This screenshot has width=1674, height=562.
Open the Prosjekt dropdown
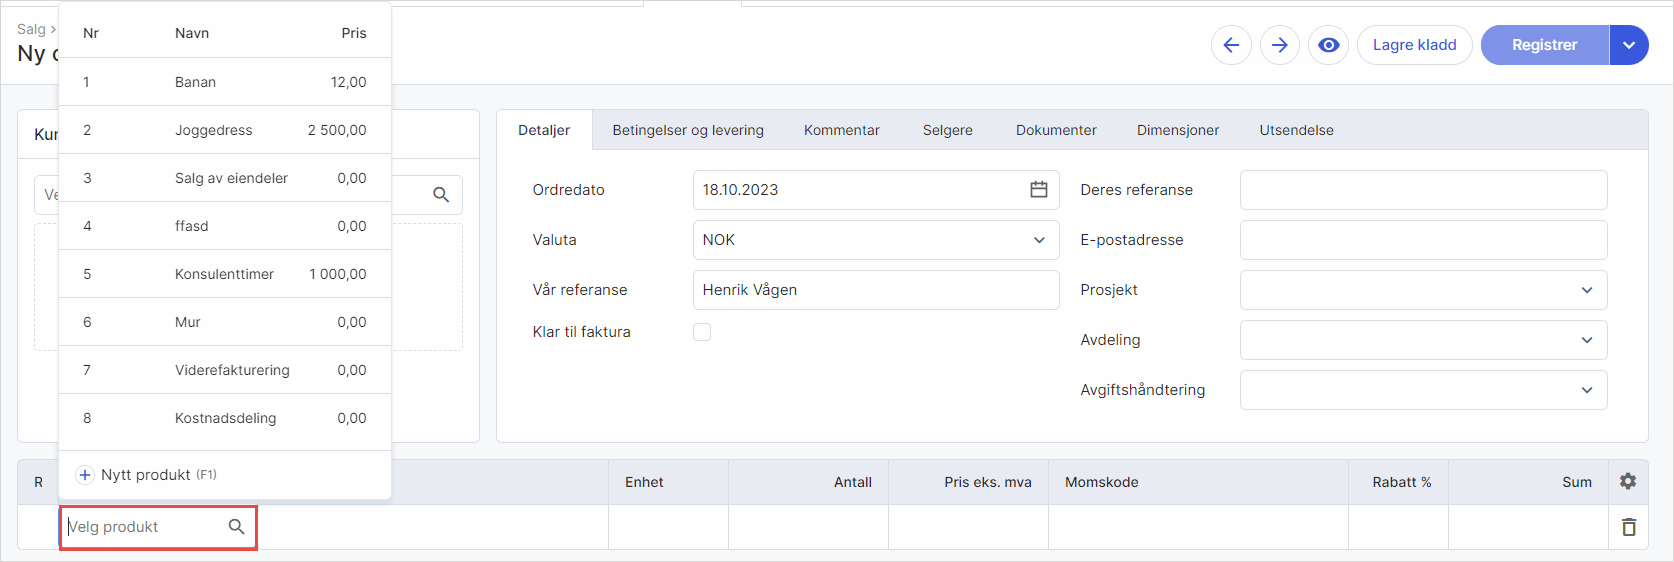[x=1587, y=290]
